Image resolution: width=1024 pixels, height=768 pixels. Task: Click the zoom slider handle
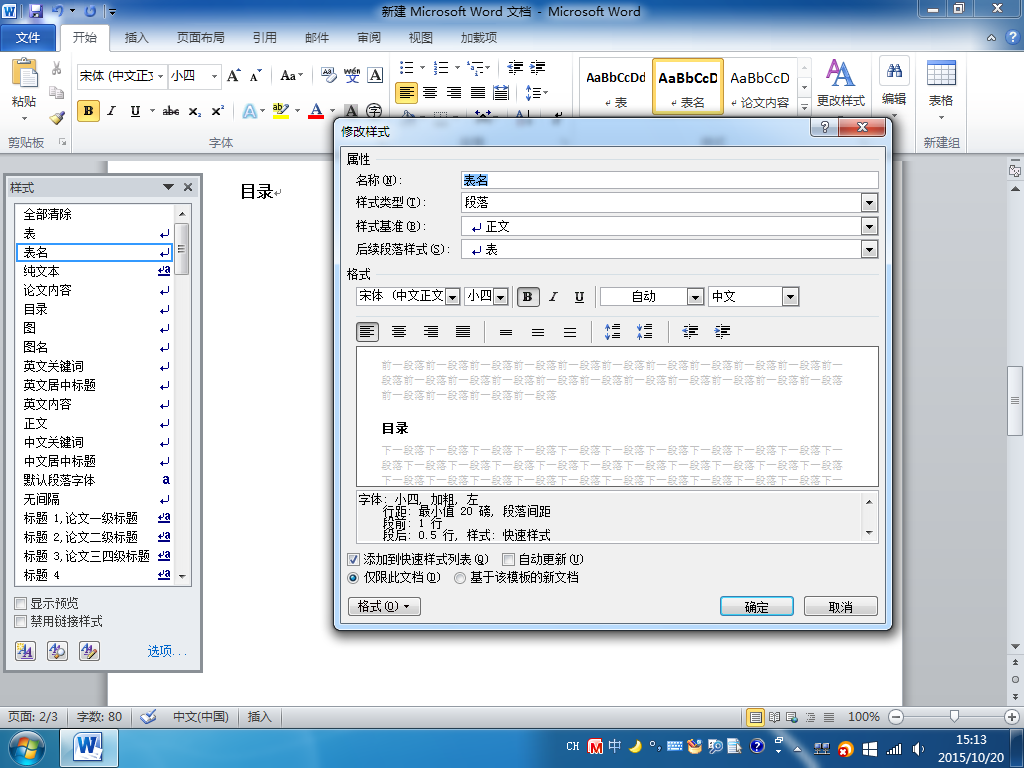(x=954, y=717)
